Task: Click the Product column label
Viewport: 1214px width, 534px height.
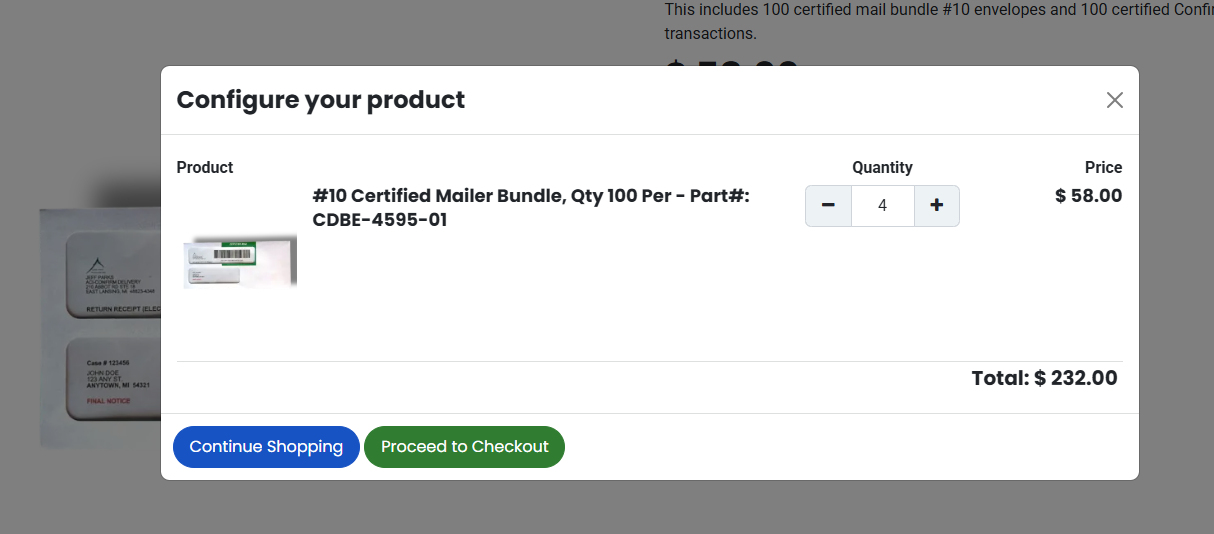Action: (205, 168)
